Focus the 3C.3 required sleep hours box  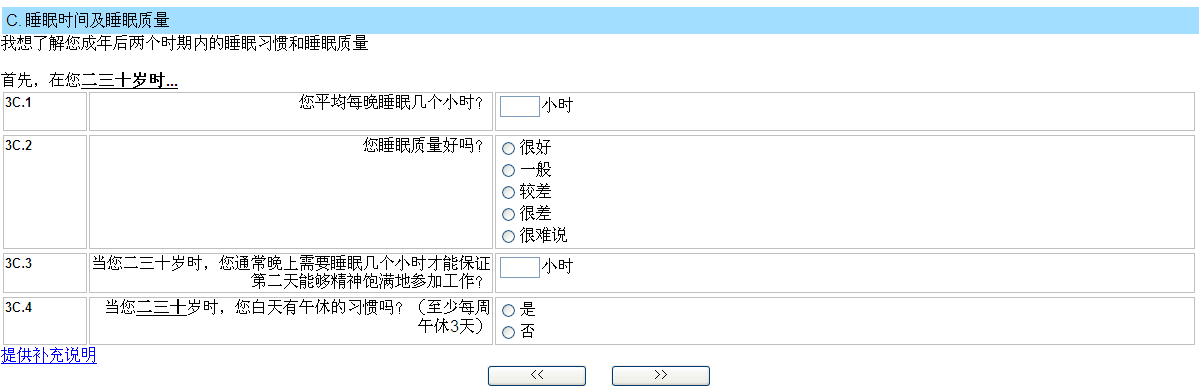pyautogui.click(x=520, y=267)
